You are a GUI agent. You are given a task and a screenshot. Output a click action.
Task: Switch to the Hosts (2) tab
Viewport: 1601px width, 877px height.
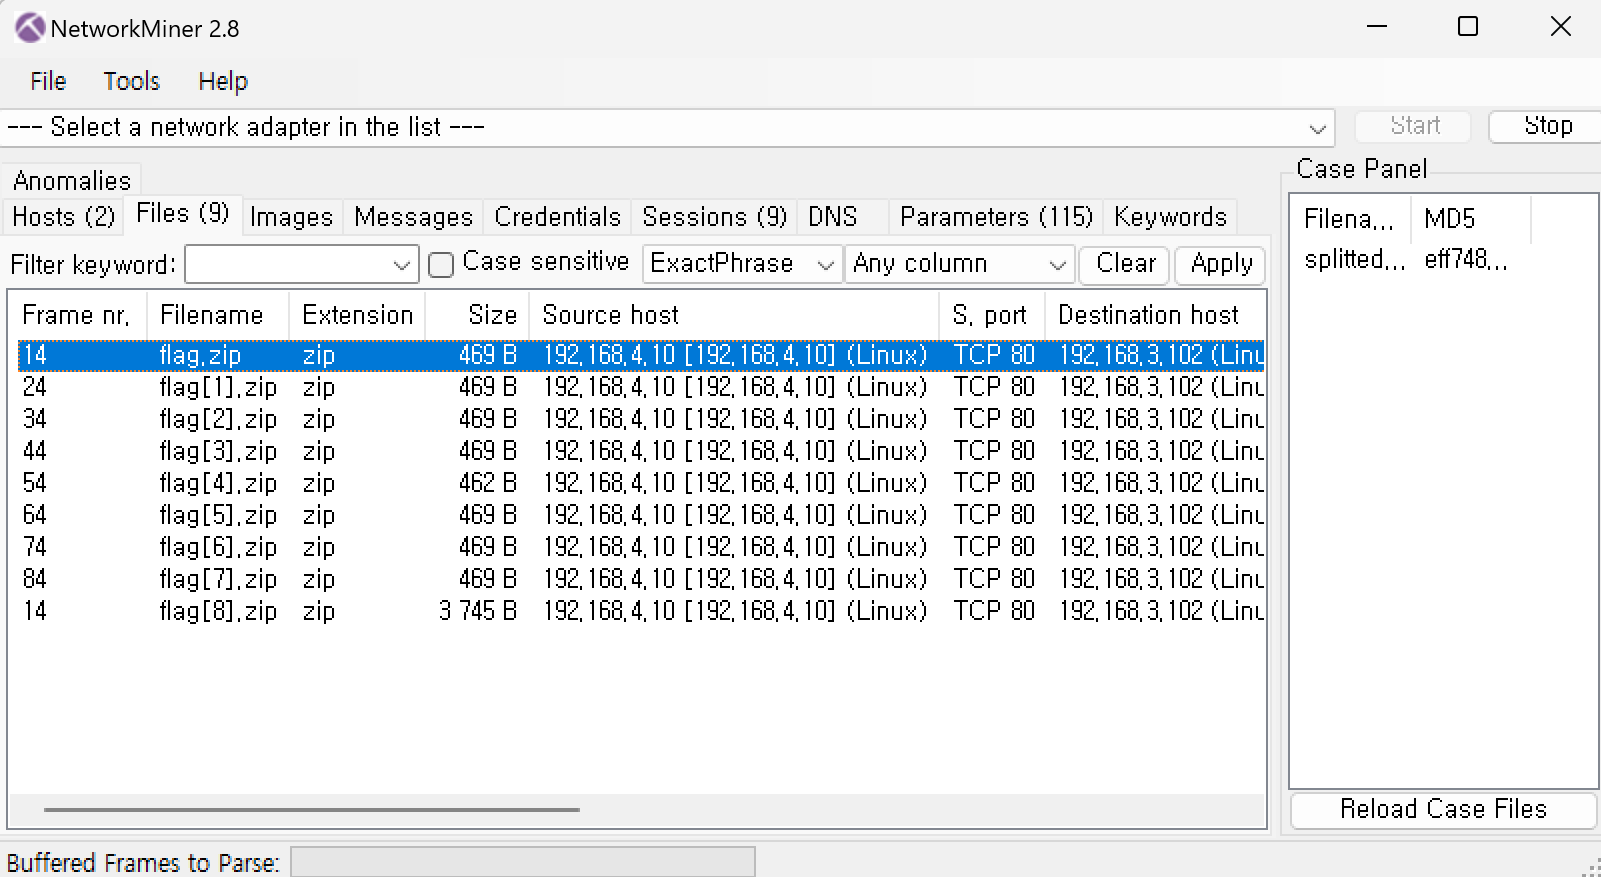click(x=63, y=217)
